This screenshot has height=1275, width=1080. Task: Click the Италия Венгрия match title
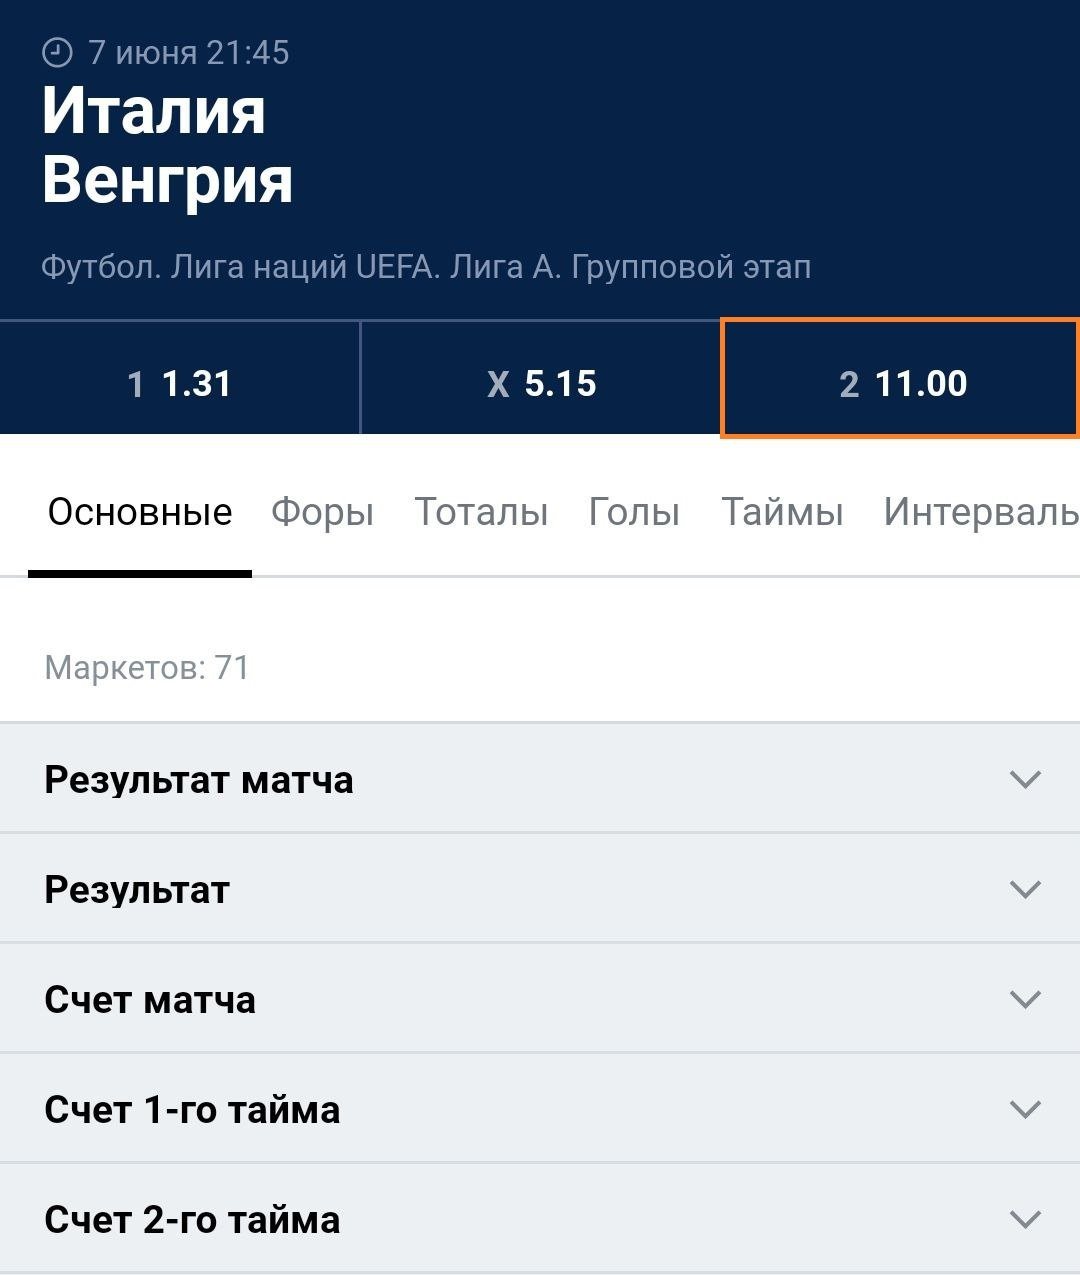coord(167,145)
